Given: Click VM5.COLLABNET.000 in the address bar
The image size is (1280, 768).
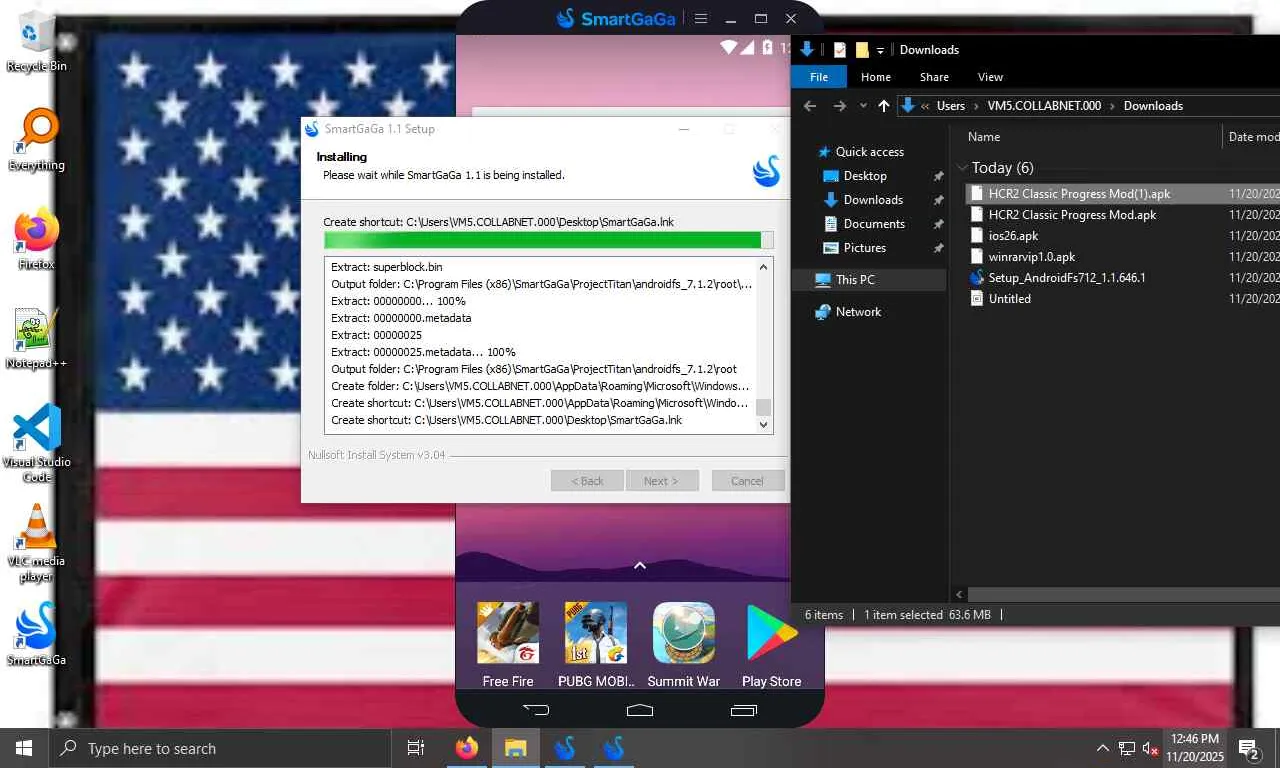Looking at the screenshot, I should pos(1044,106).
